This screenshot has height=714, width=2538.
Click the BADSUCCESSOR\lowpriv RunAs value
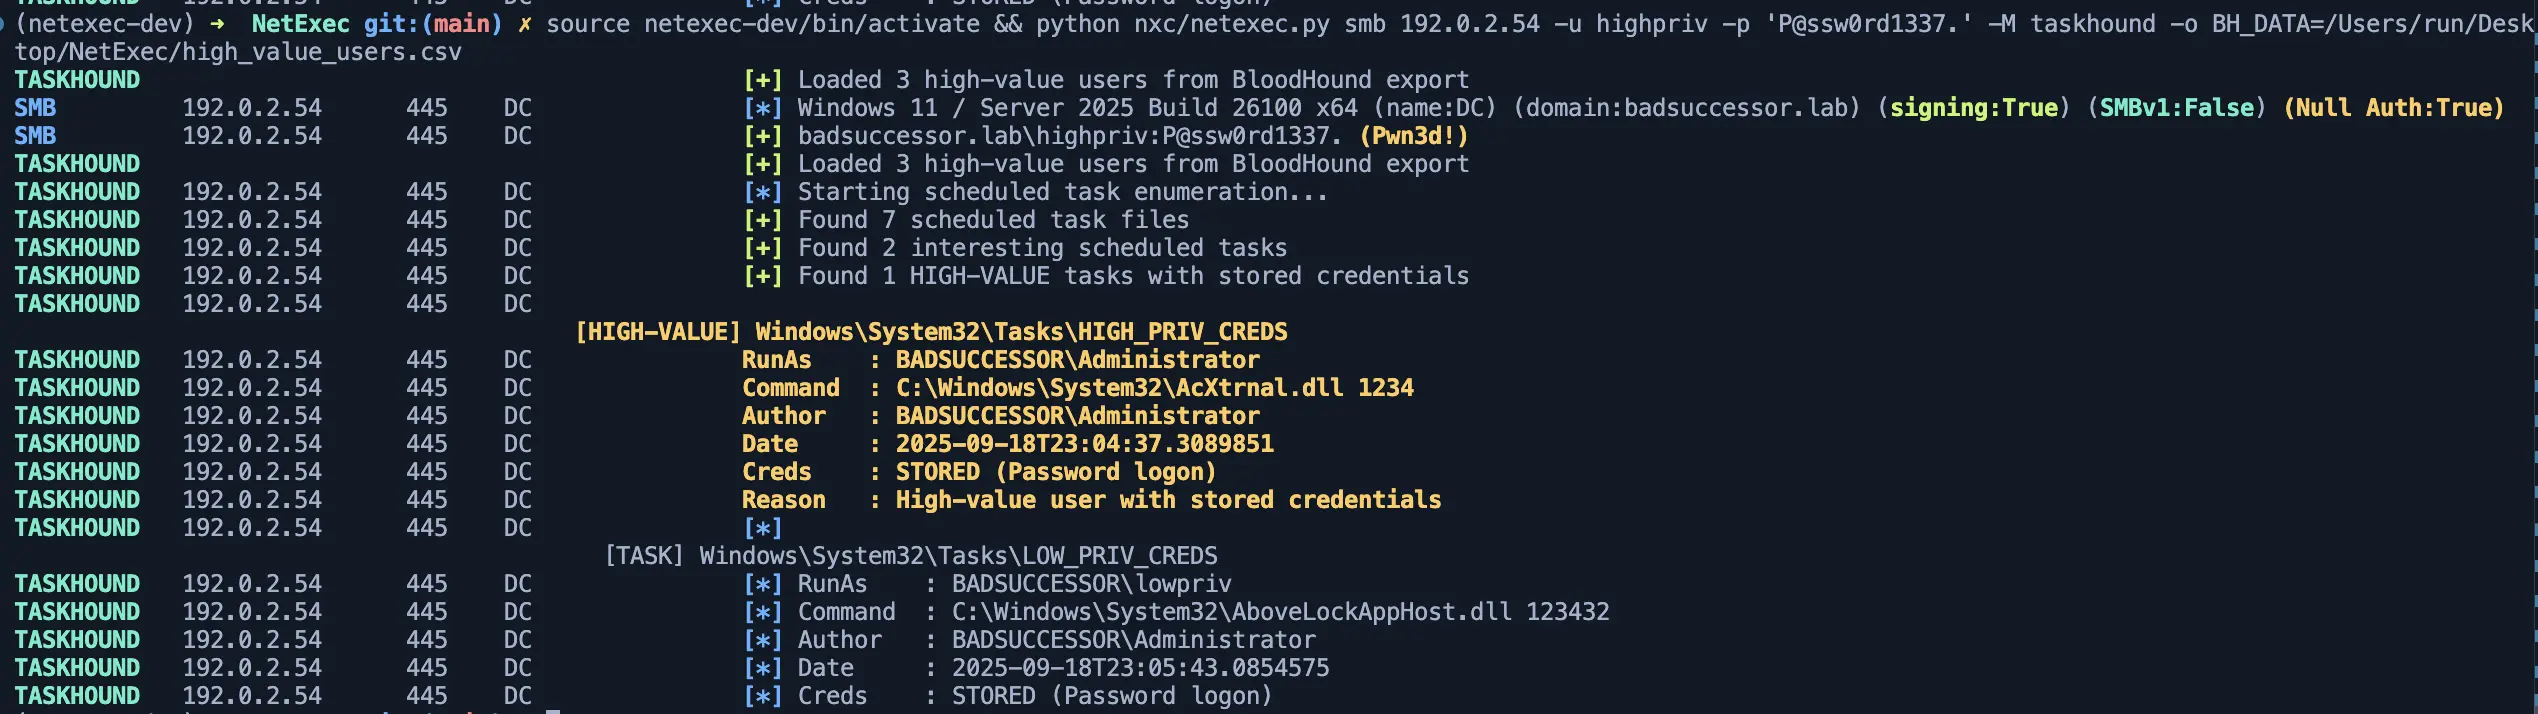[x=1091, y=583]
